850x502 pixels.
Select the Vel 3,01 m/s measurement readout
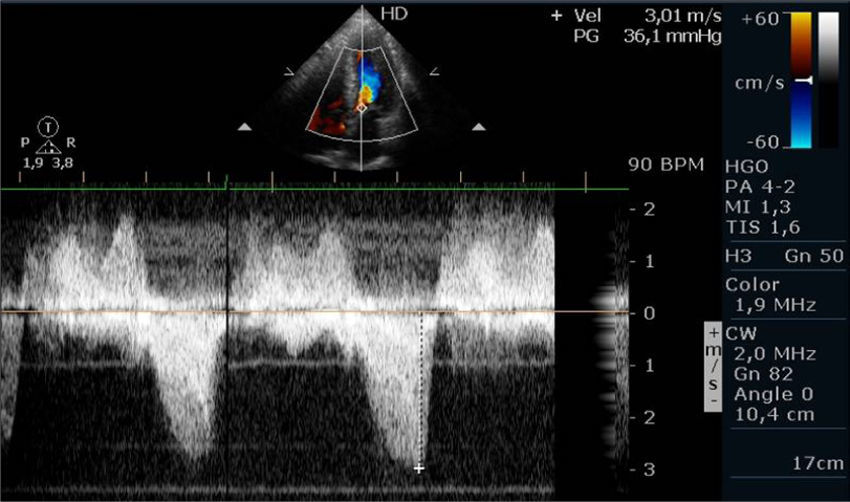point(640,16)
